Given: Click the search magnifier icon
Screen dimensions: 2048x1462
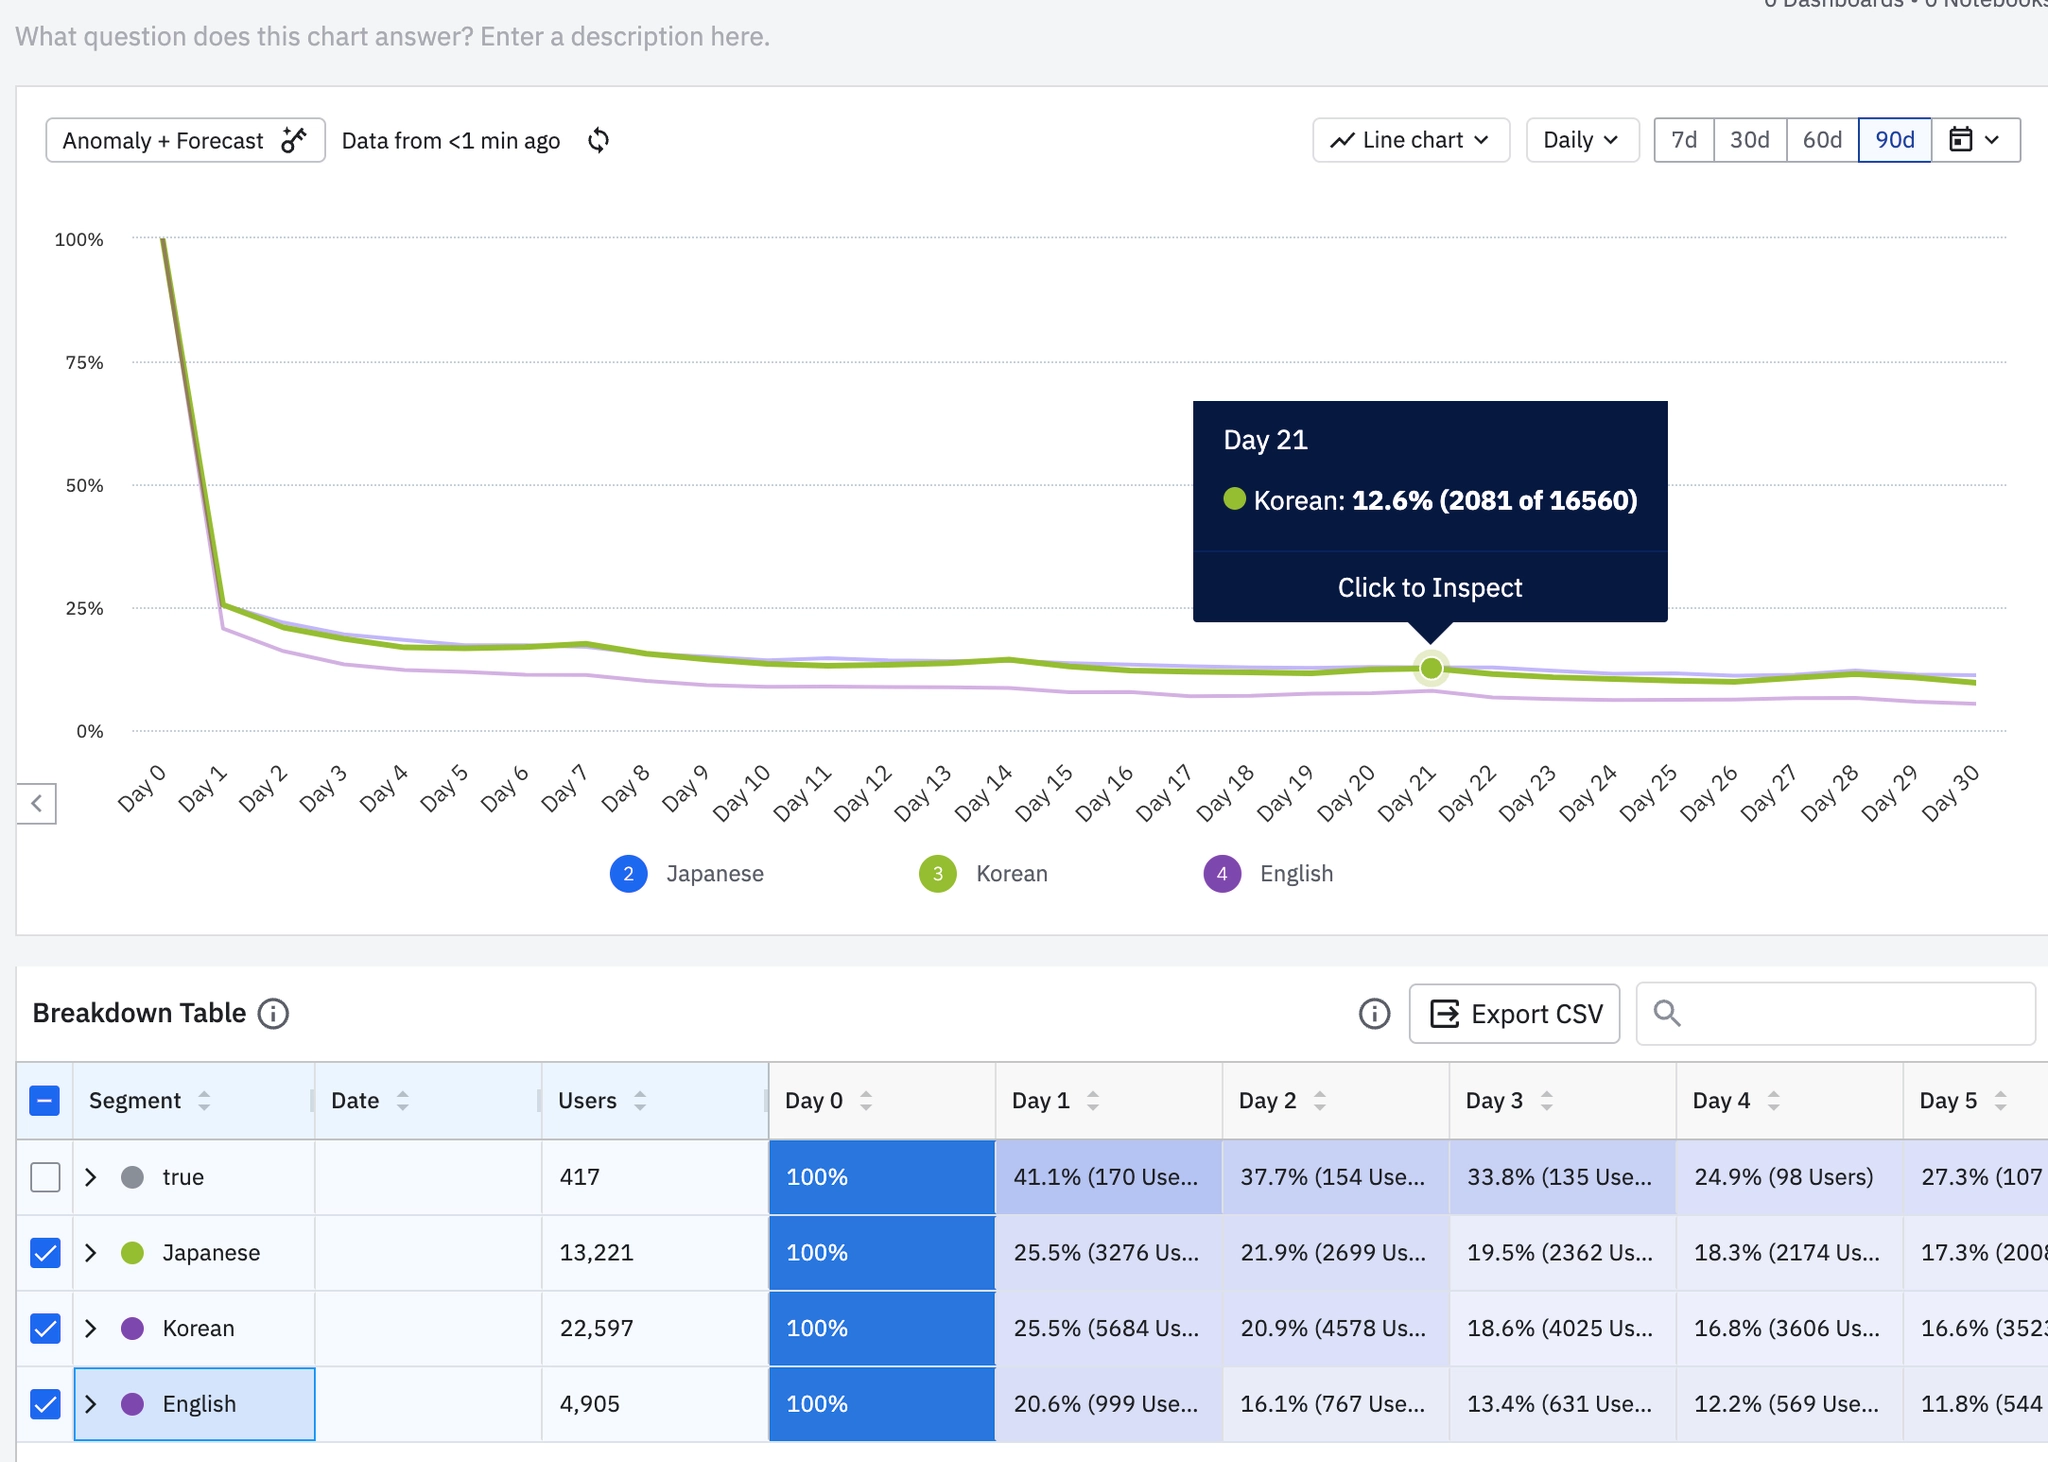Looking at the screenshot, I should (1666, 1013).
